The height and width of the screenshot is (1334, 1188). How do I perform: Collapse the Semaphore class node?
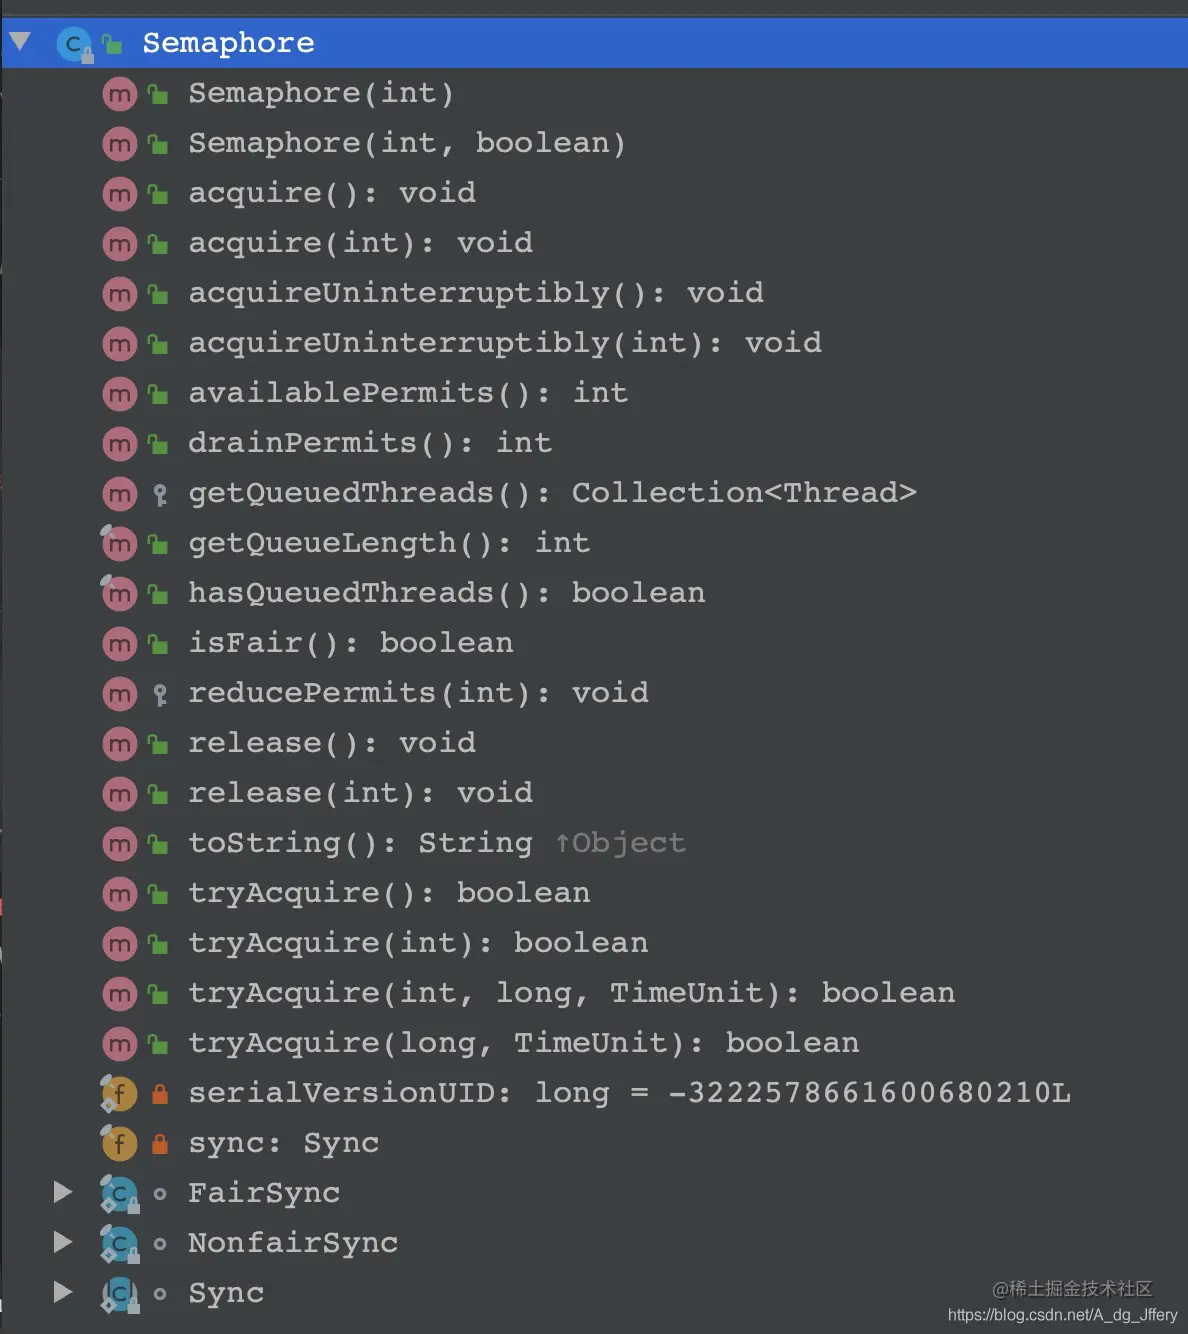click(x=19, y=42)
